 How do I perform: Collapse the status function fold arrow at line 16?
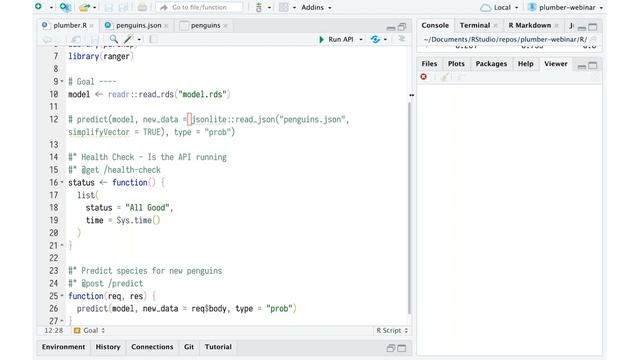62,182
